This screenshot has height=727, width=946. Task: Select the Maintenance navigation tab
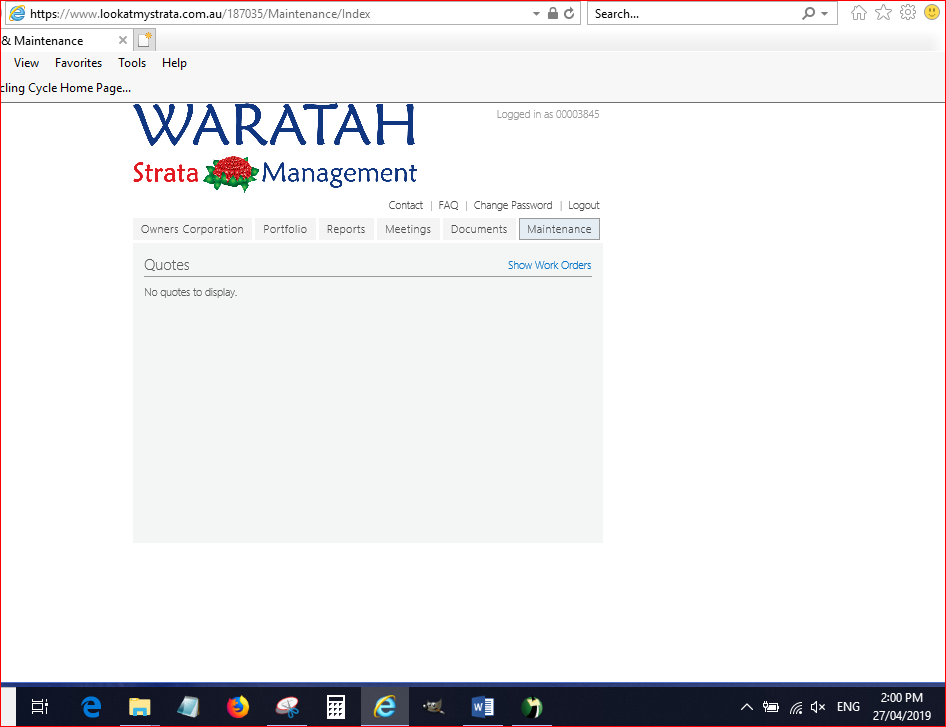(559, 229)
